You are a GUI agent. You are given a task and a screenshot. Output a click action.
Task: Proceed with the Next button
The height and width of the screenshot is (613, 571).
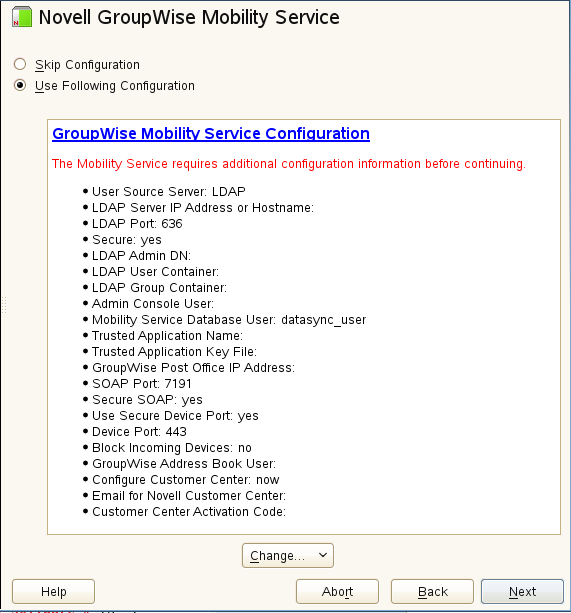click(x=522, y=591)
